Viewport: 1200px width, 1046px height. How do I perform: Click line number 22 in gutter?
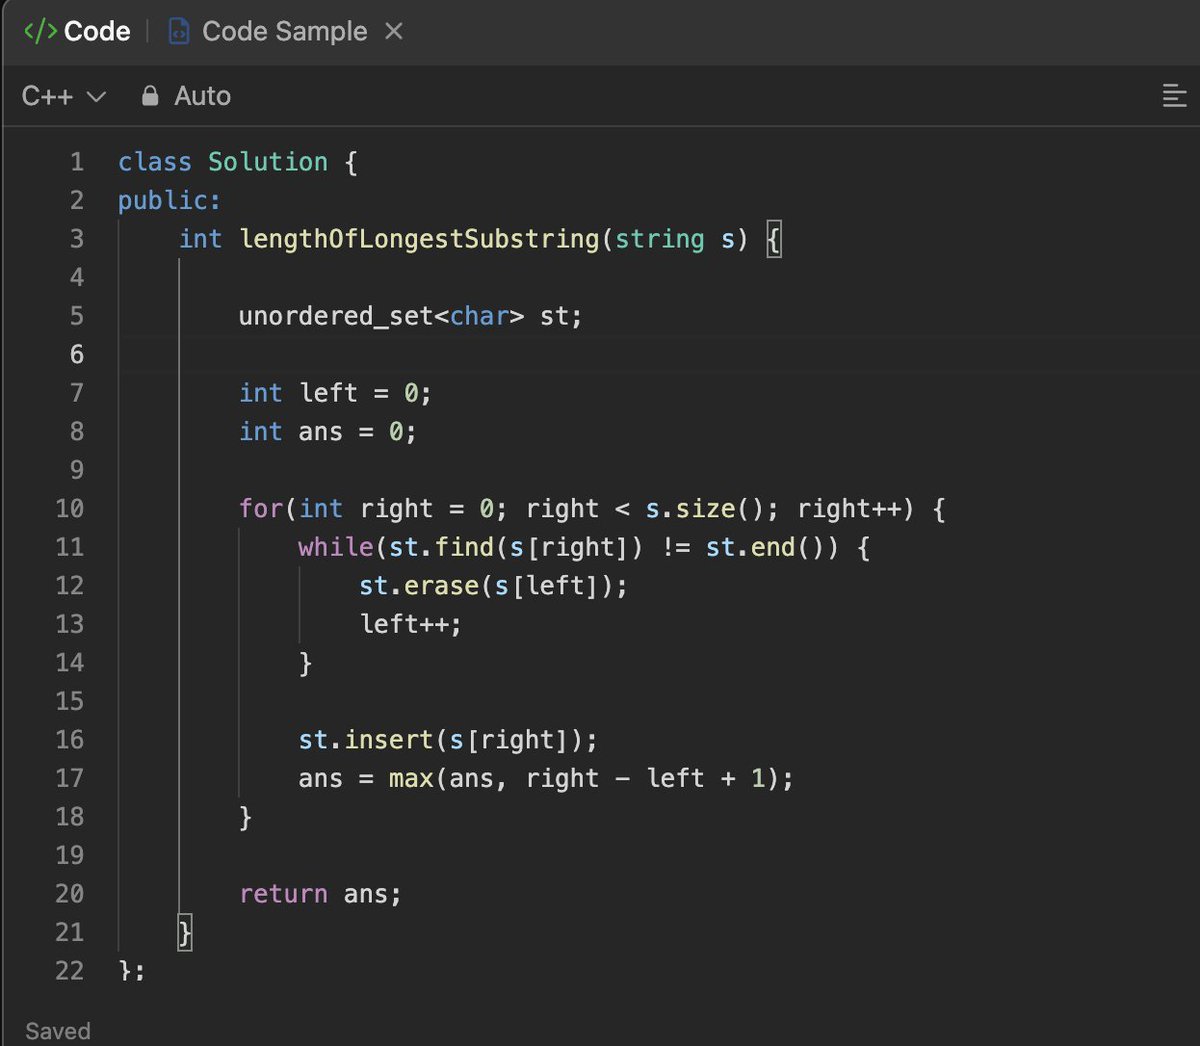coord(70,970)
